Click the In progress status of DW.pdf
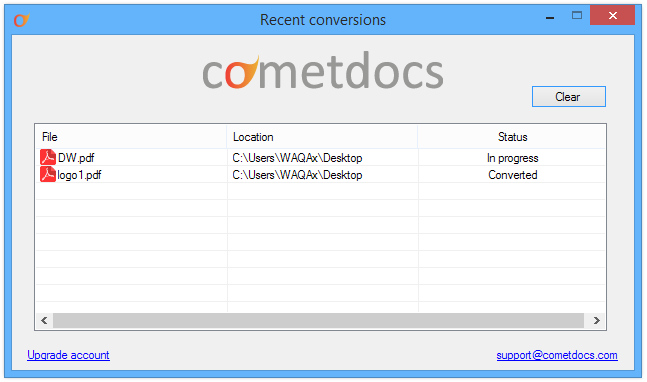Viewport: 647px width, 382px height. pyautogui.click(x=512, y=158)
